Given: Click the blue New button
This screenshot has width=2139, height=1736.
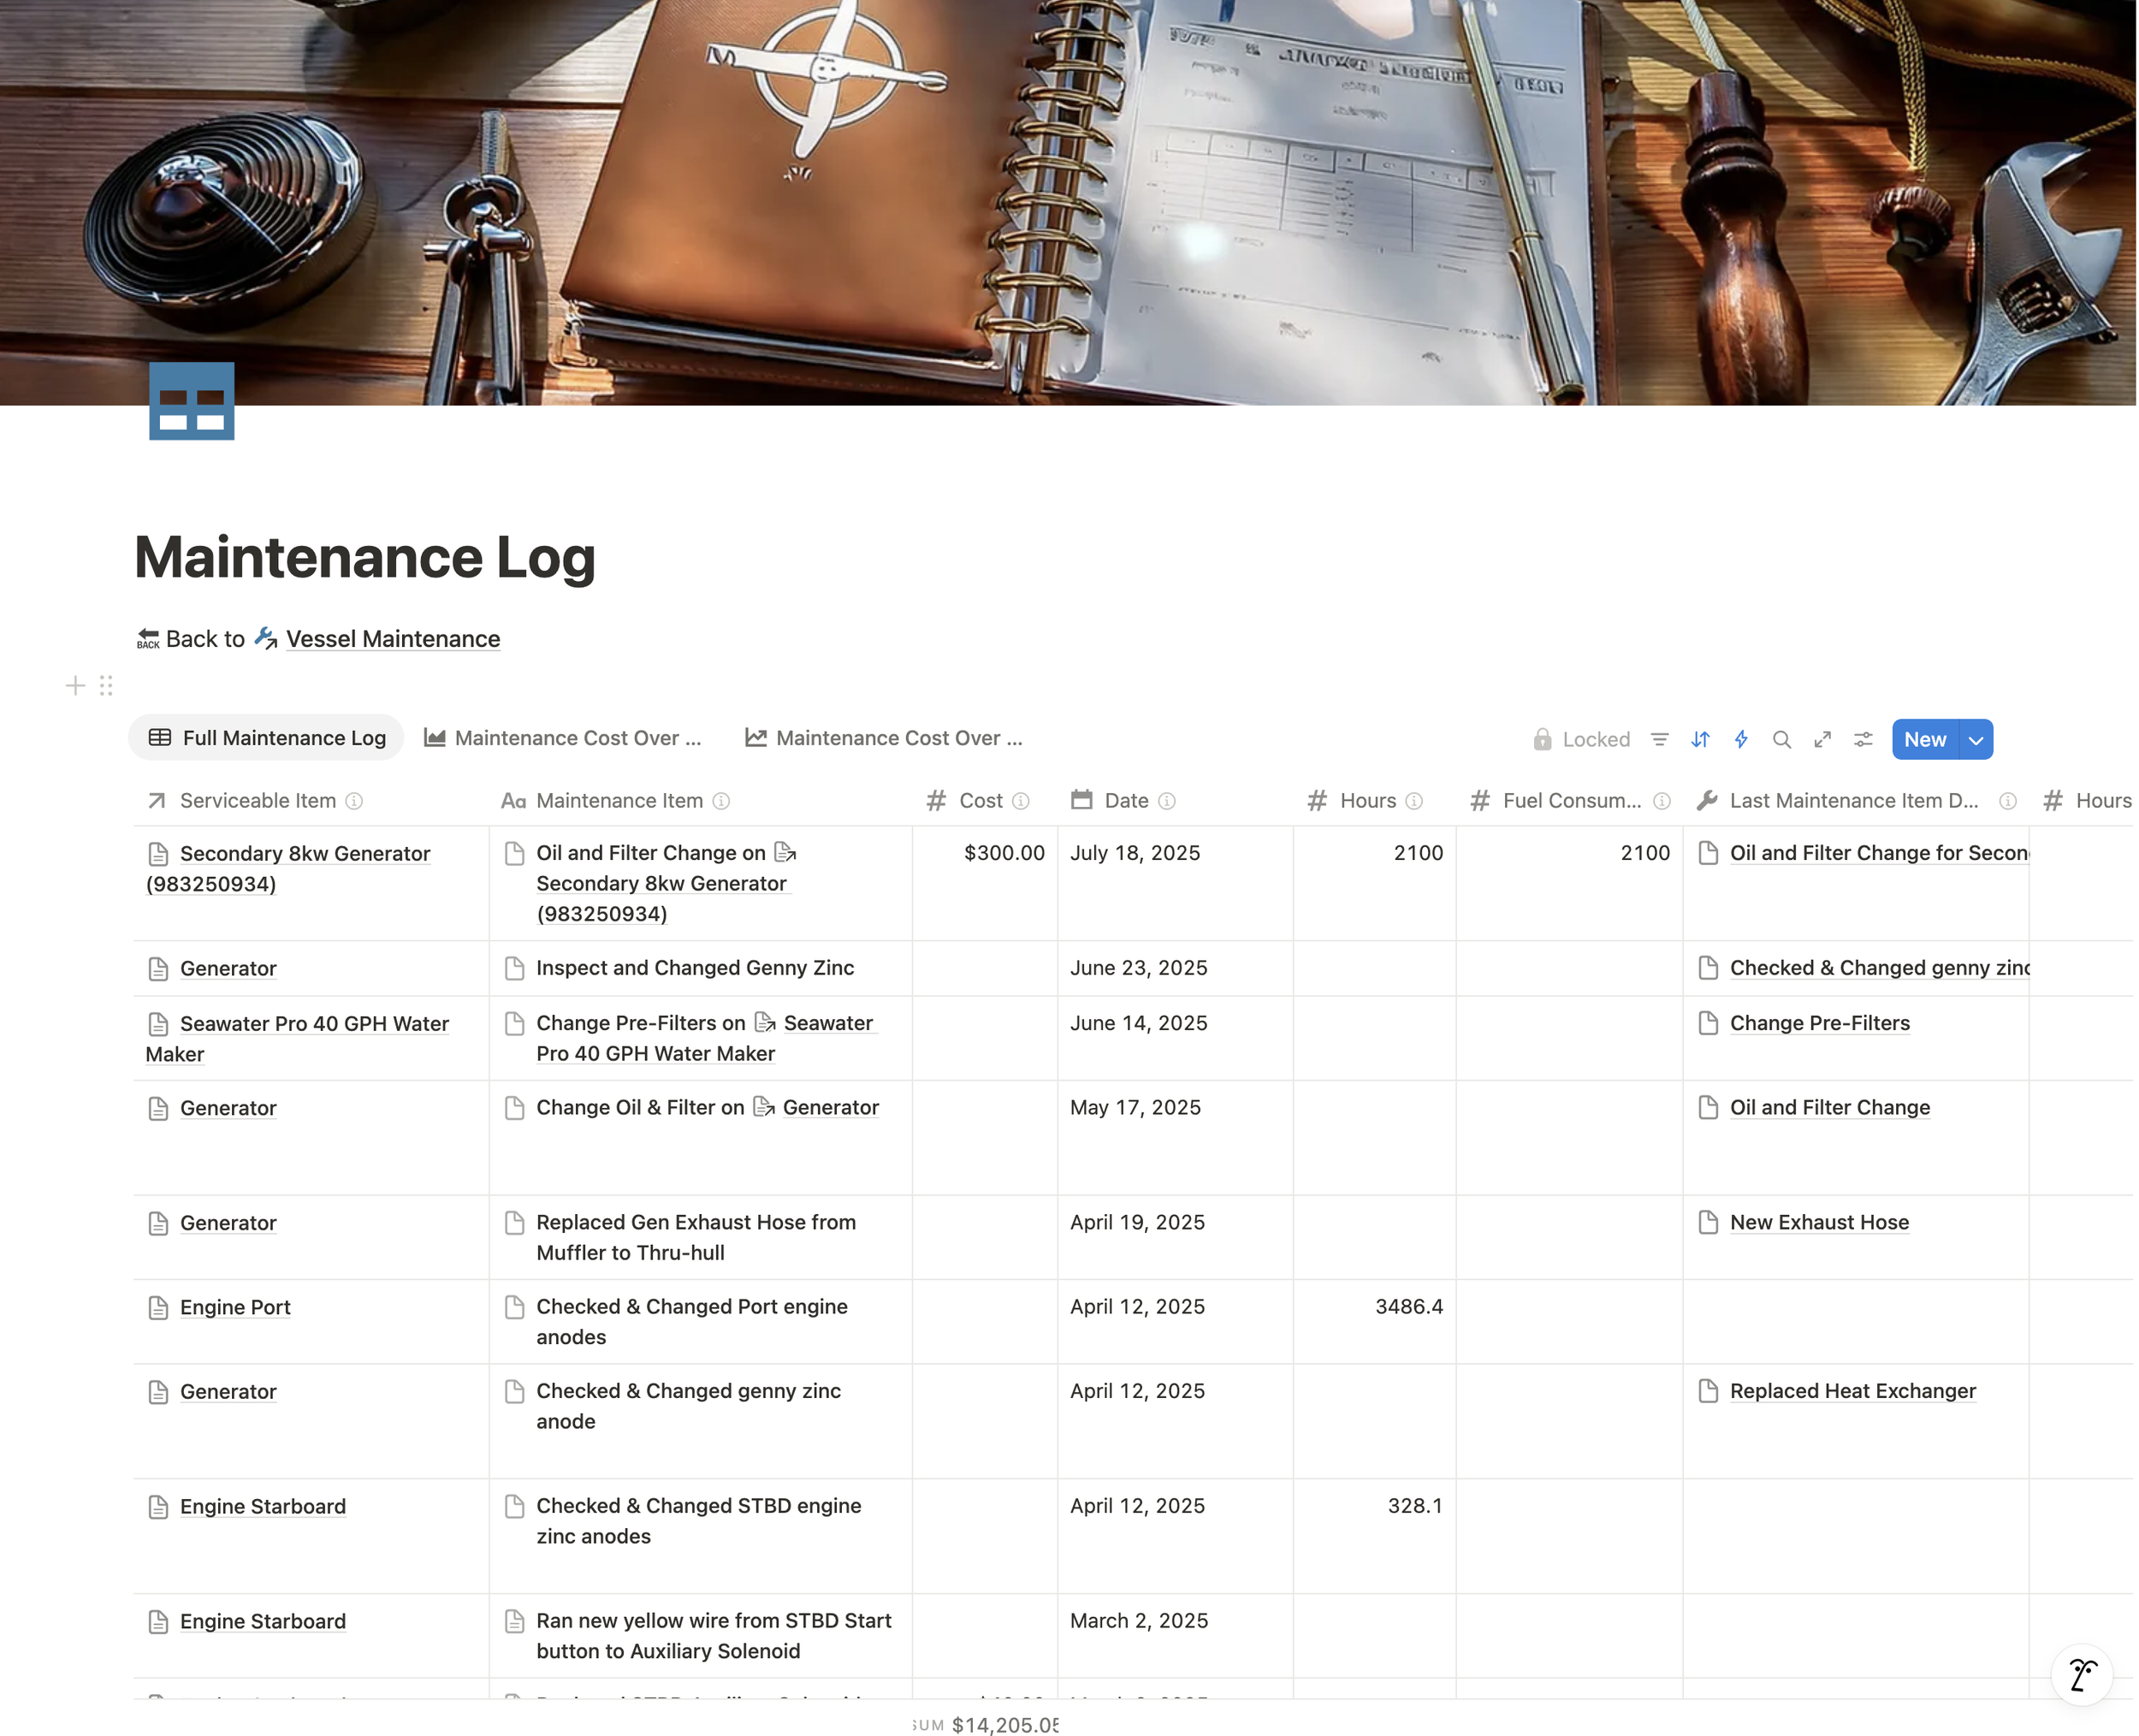Looking at the screenshot, I should [x=1924, y=740].
